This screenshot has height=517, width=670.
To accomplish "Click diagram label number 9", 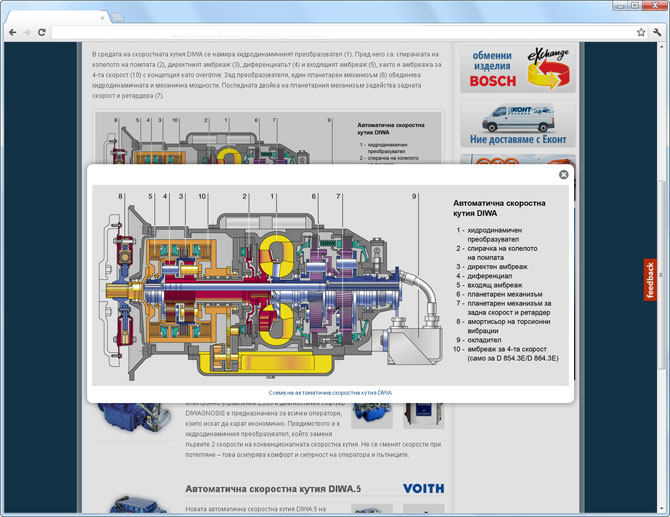I will pyautogui.click(x=414, y=197).
